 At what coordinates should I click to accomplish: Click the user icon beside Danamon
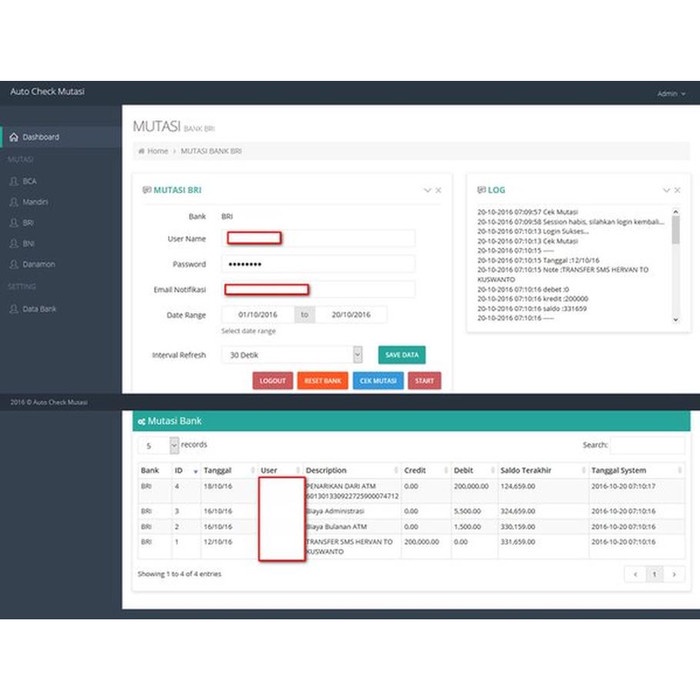click(x=14, y=264)
